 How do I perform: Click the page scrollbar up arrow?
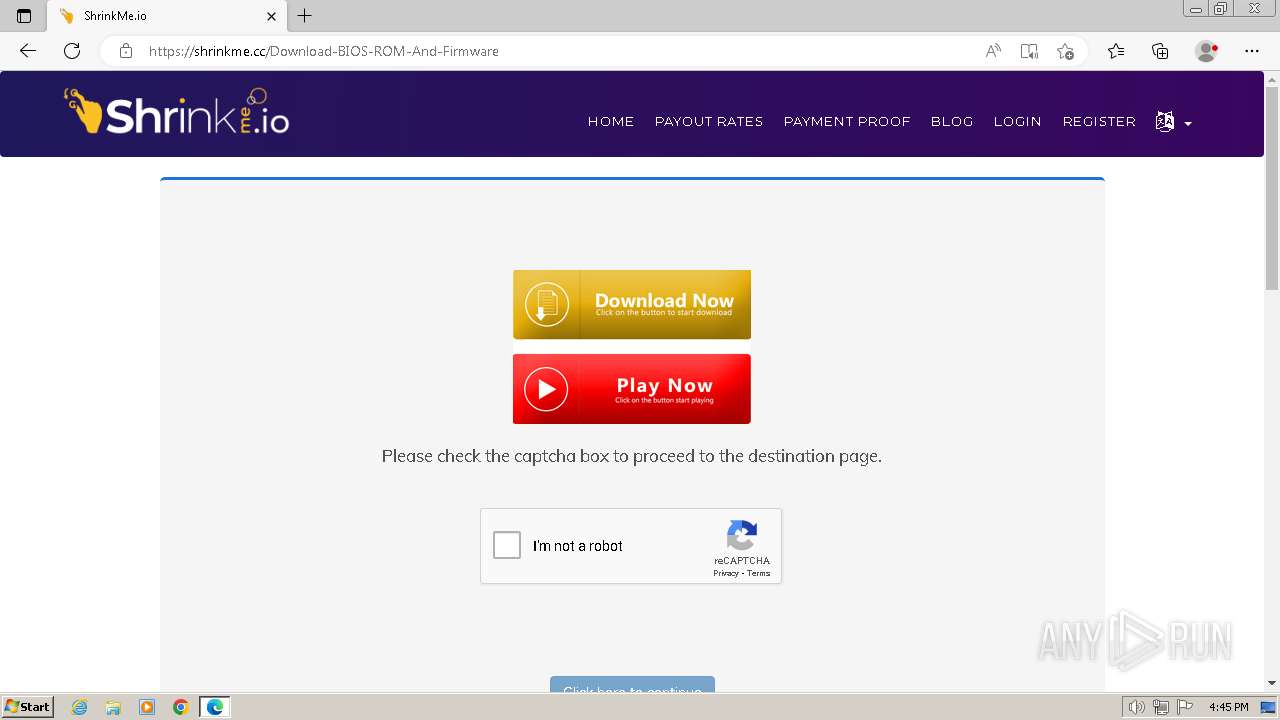[x=1272, y=79]
